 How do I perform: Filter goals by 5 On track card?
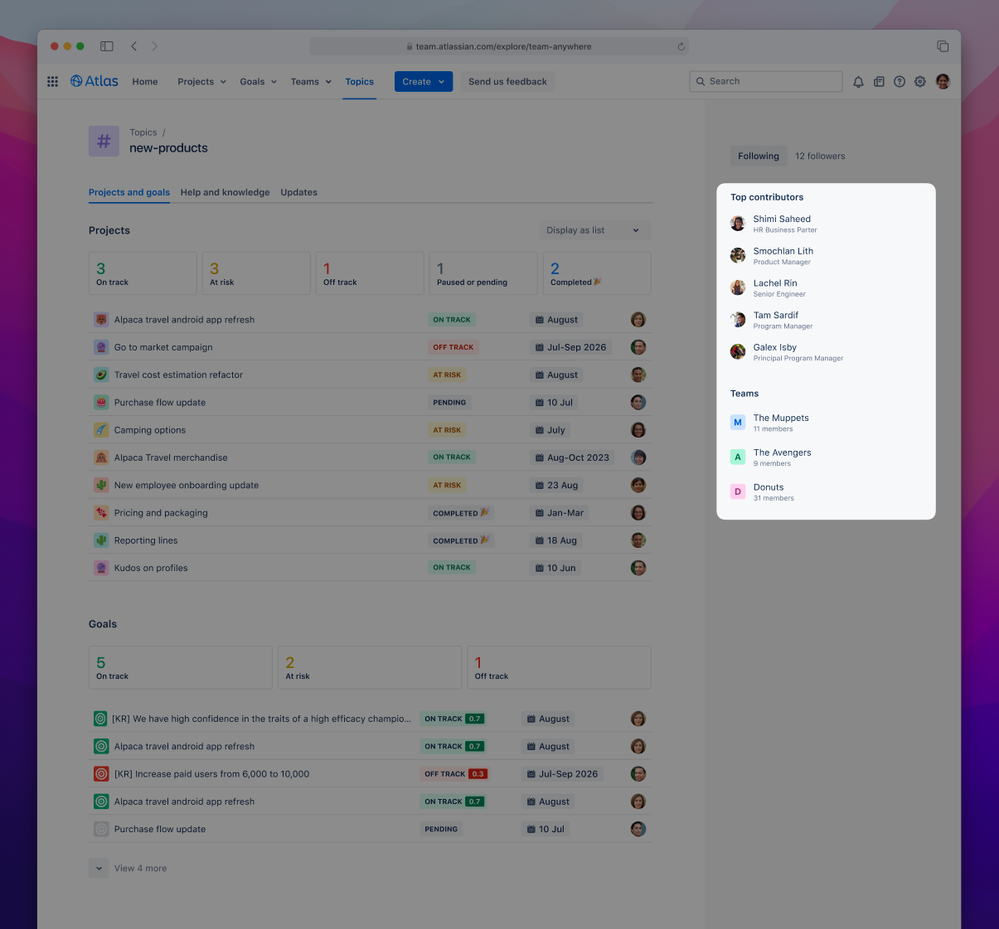pyautogui.click(x=180, y=667)
